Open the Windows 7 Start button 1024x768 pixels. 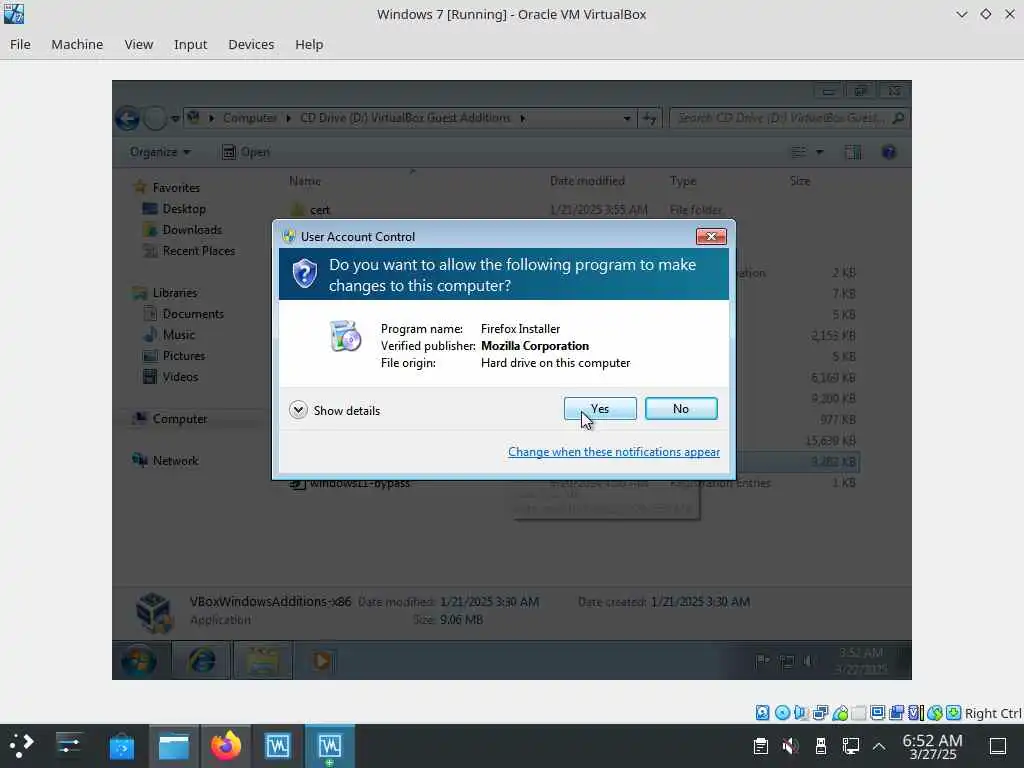[138, 661]
